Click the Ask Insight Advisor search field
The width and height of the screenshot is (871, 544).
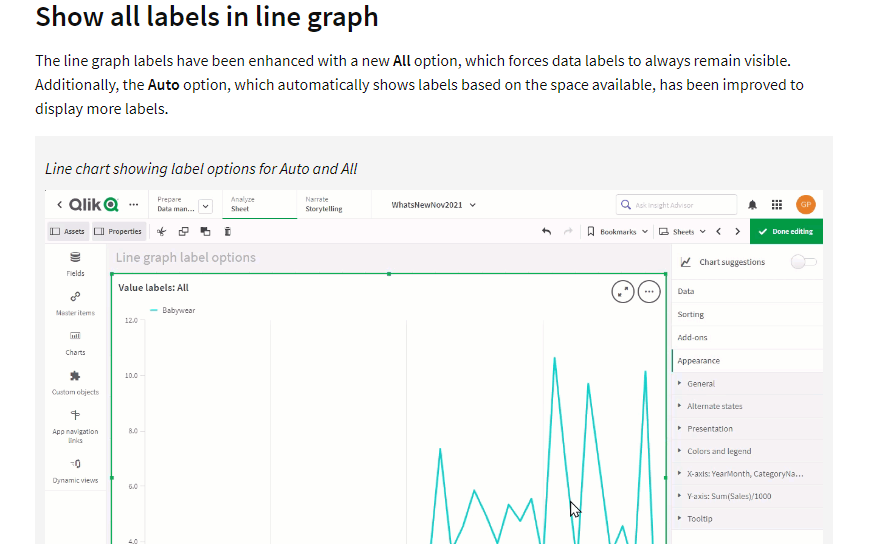[x=676, y=204]
